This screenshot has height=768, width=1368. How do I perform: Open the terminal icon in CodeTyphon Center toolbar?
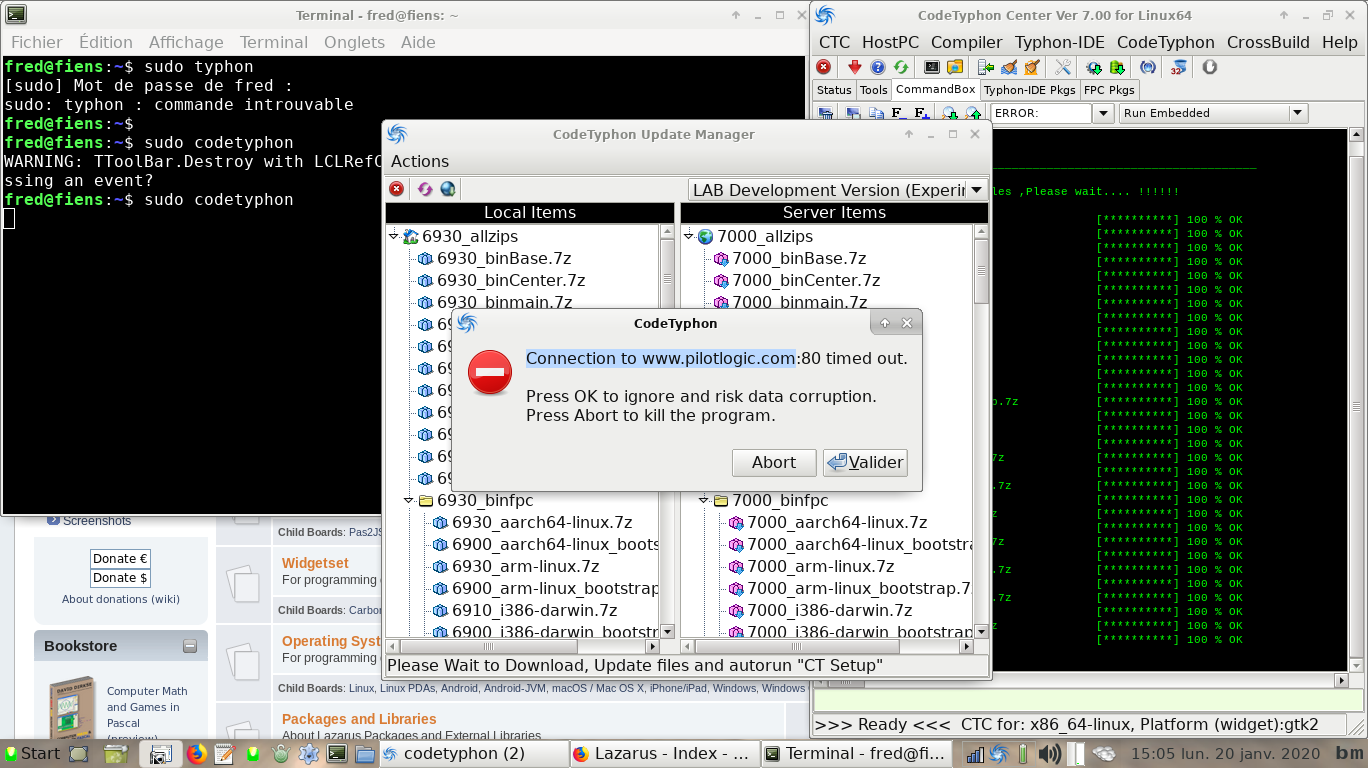click(x=932, y=67)
